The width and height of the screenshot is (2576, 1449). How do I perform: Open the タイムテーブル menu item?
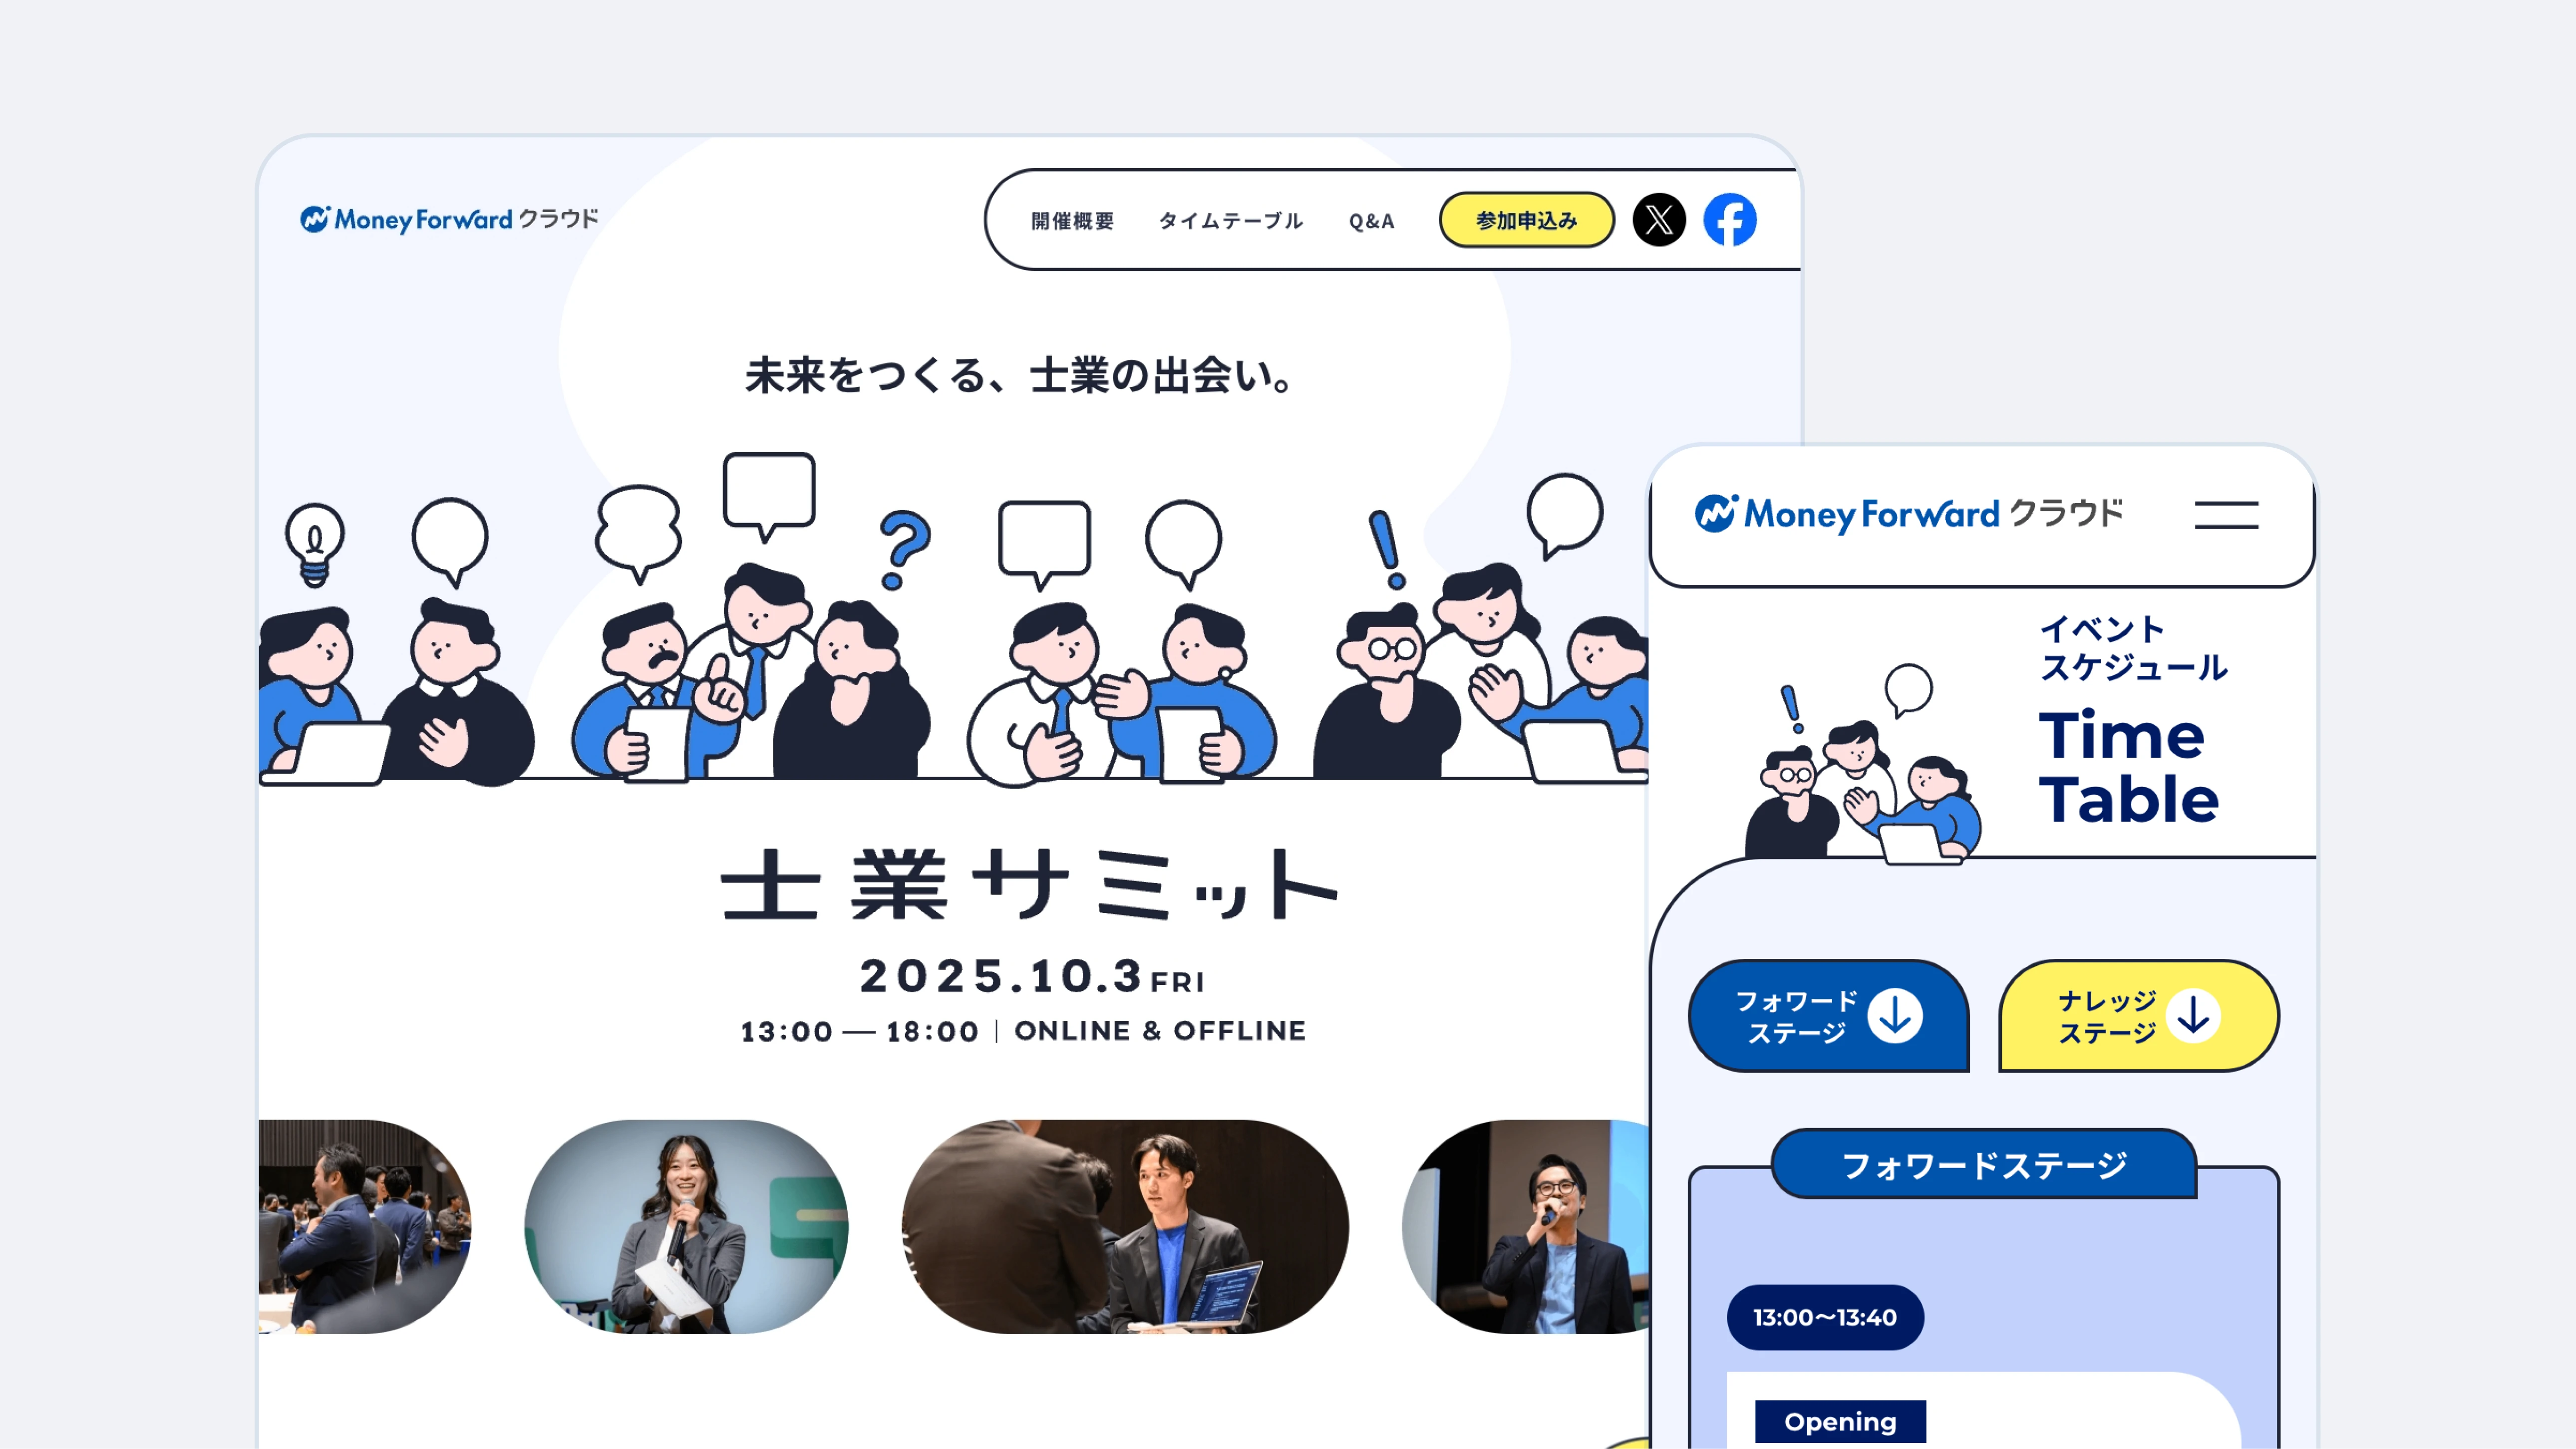pyautogui.click(x=1231, y=221)
